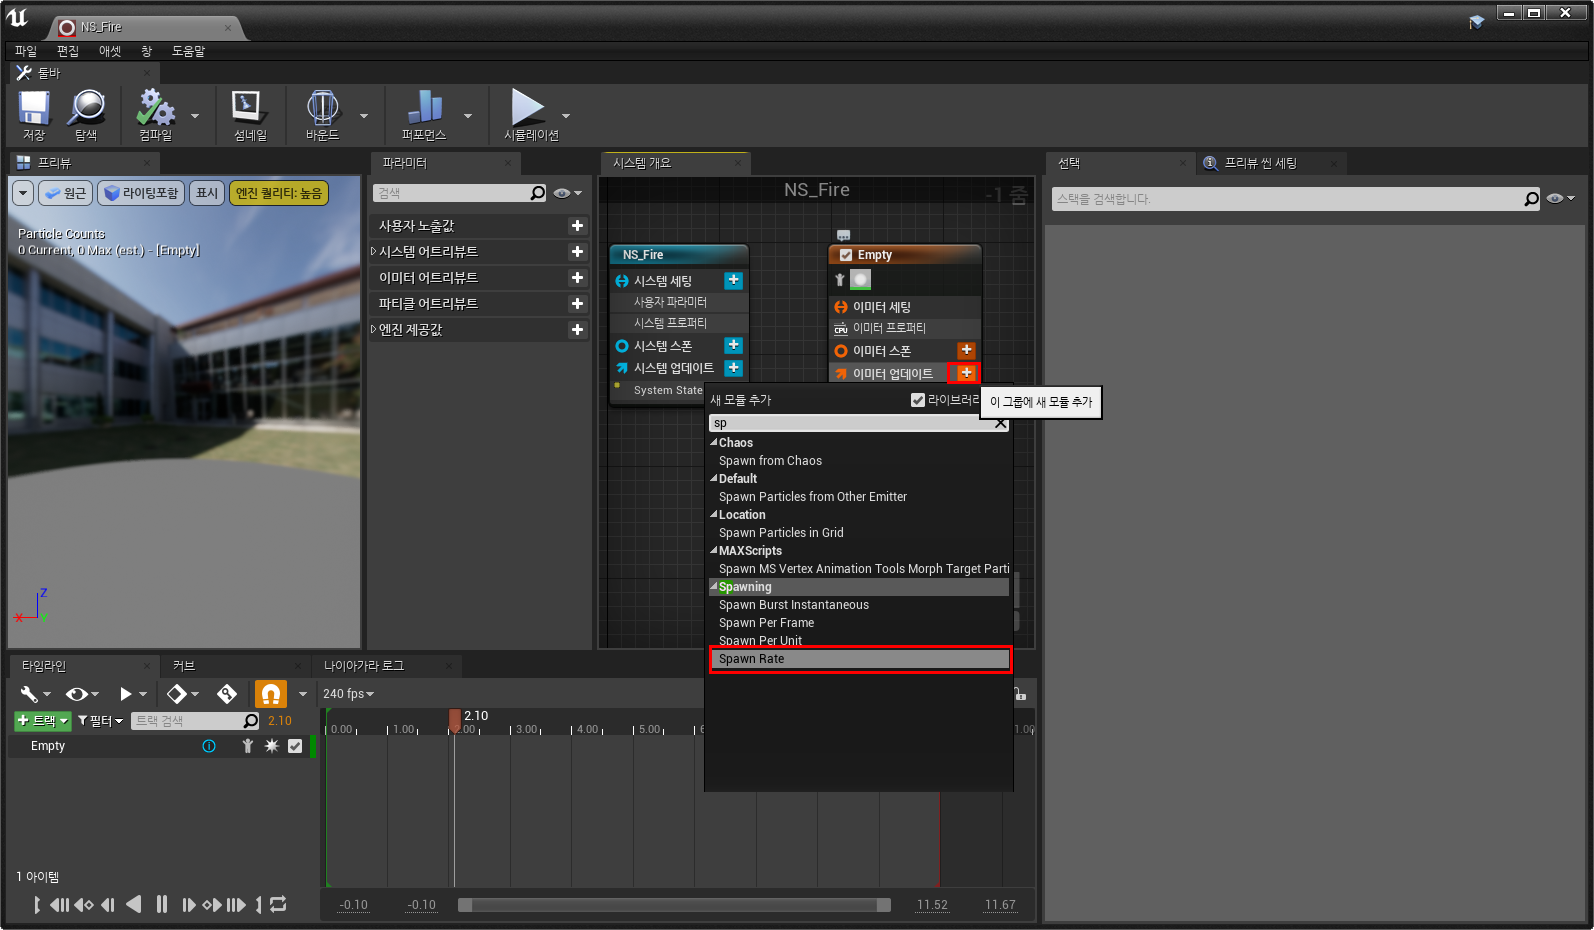Select Spawn Burst Instantaneous module
The image size is (1594, 930).
(860, 605)
